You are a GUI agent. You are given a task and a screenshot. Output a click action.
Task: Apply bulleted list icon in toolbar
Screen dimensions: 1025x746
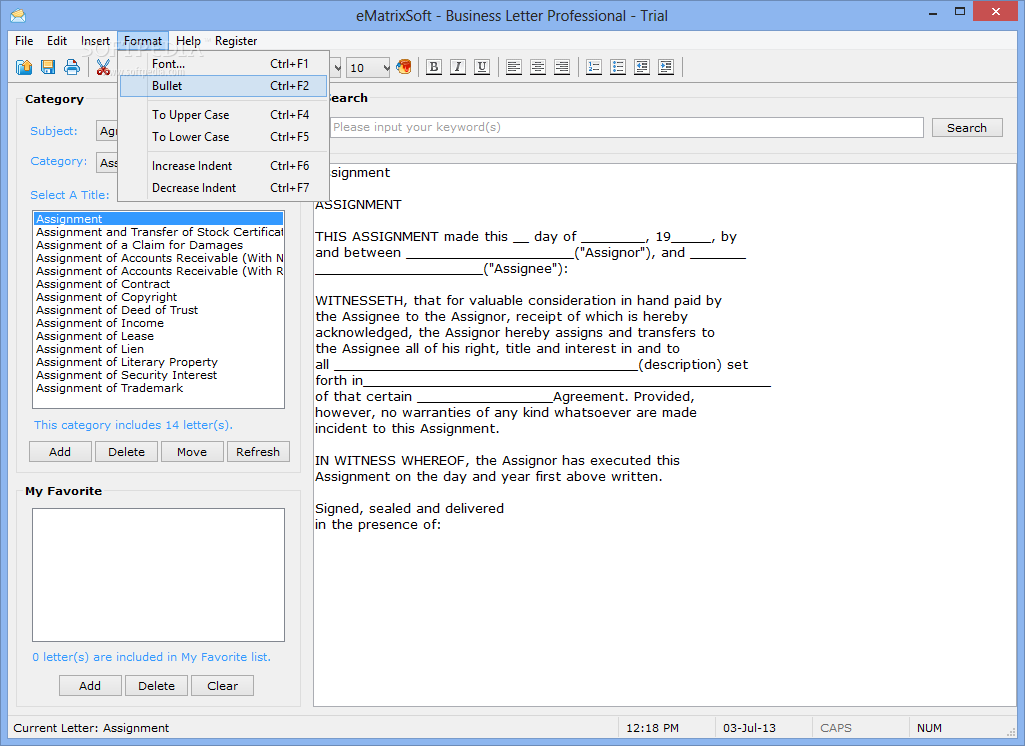pos(618,67)
